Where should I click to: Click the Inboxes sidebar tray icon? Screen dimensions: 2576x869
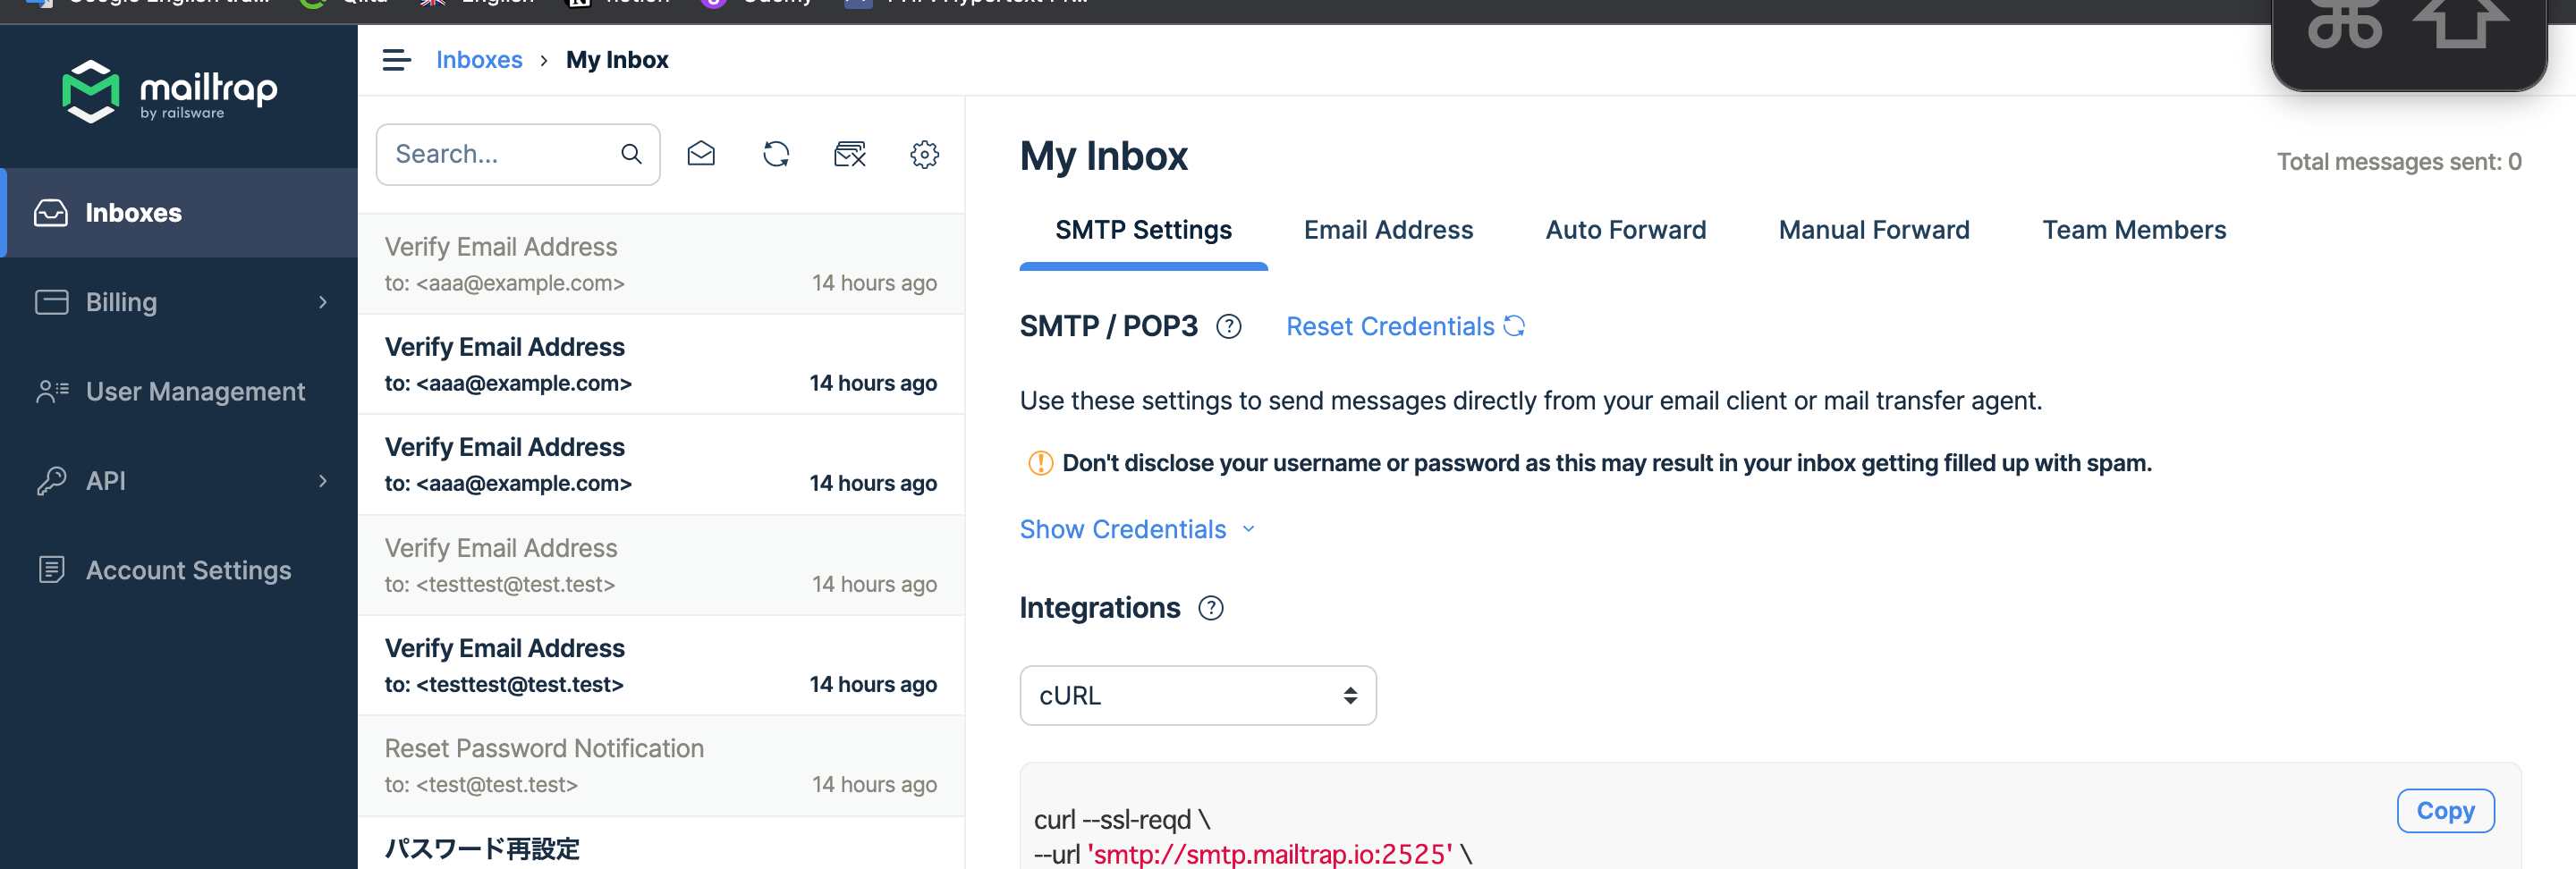pos(51,213)
